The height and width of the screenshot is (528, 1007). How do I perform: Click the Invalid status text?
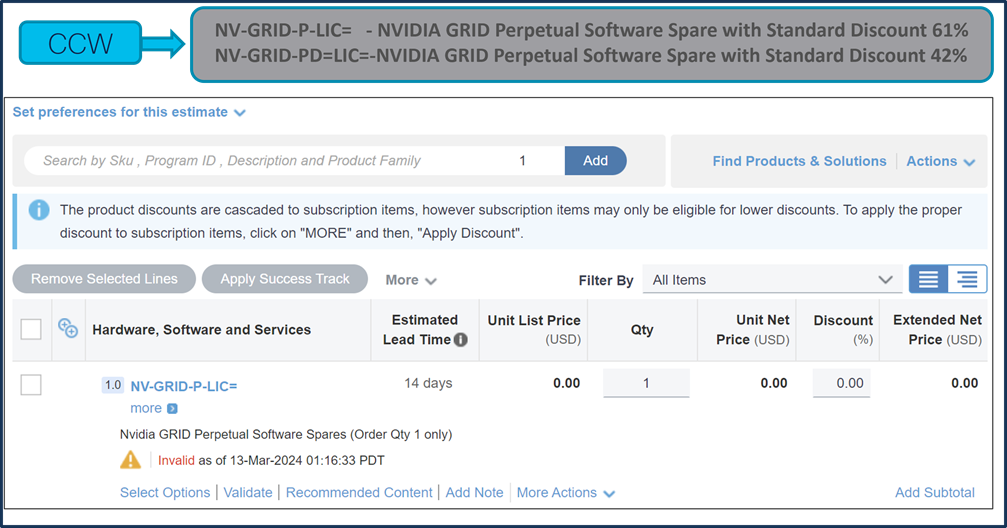[176, 461]
